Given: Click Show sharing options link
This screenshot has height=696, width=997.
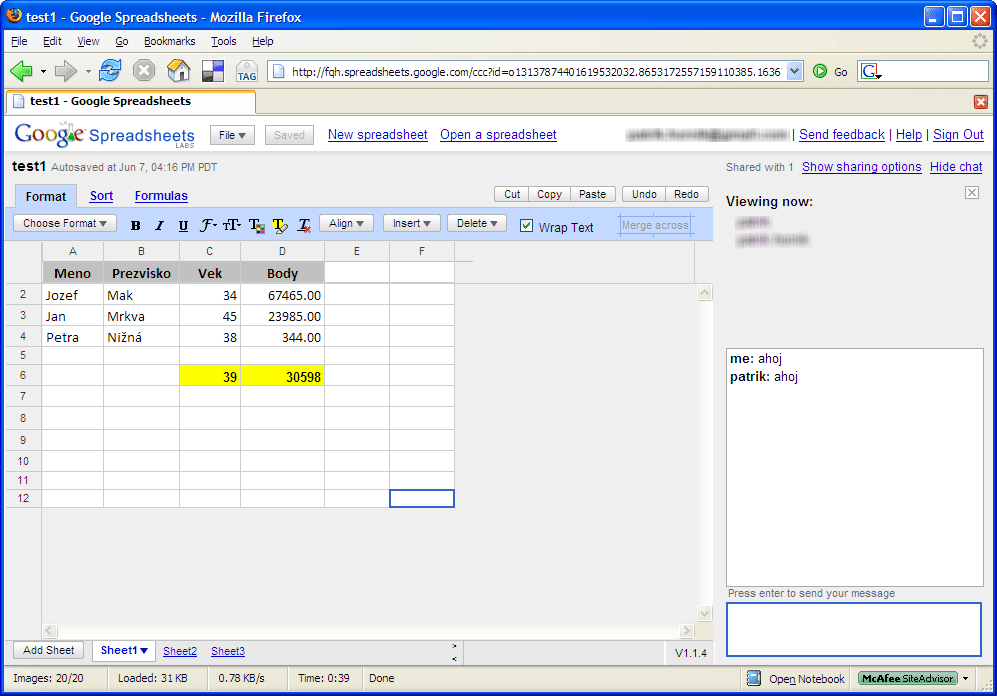Looking at the screenshot, I should [862, 167].
